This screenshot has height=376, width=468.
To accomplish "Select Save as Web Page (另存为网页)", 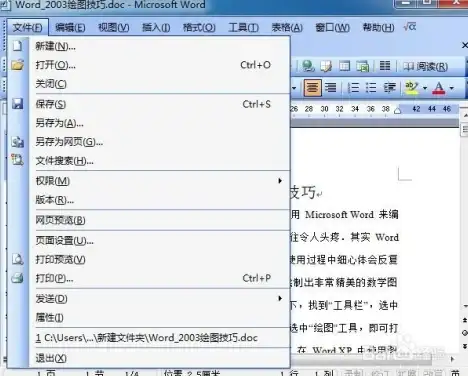I will pos(149,142).
